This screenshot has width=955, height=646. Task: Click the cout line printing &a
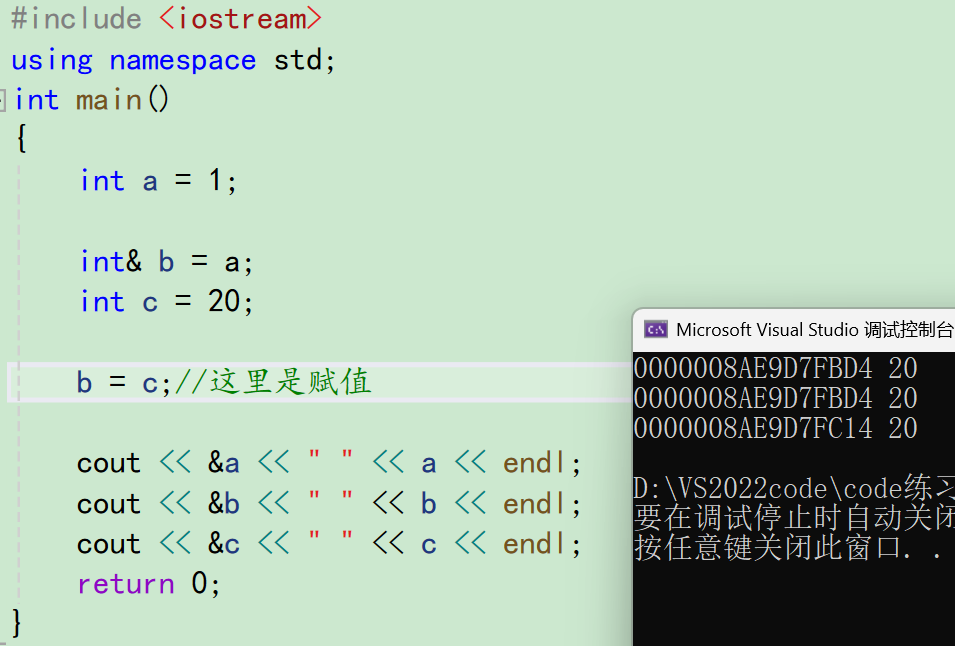329,463
